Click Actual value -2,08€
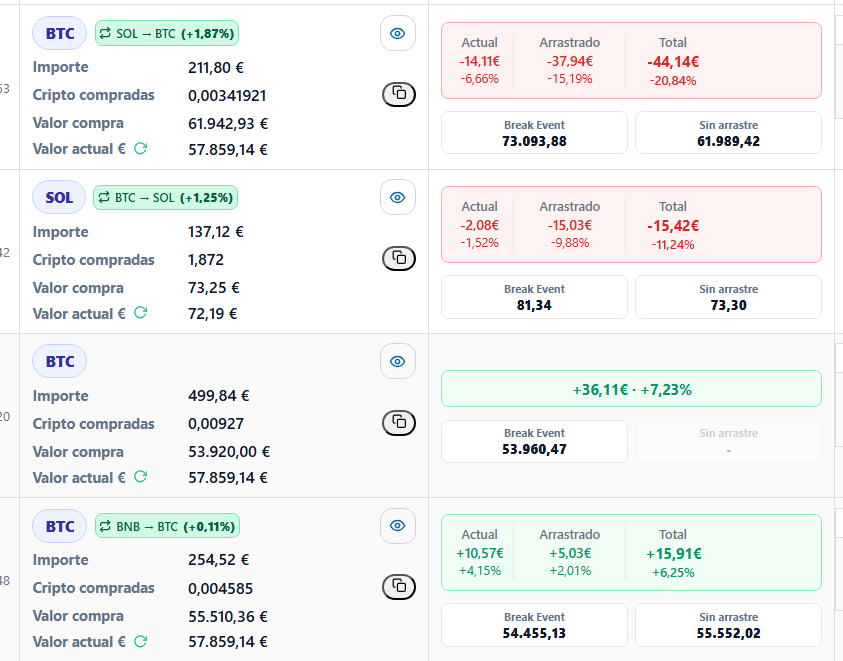 [x=480, y=225]
